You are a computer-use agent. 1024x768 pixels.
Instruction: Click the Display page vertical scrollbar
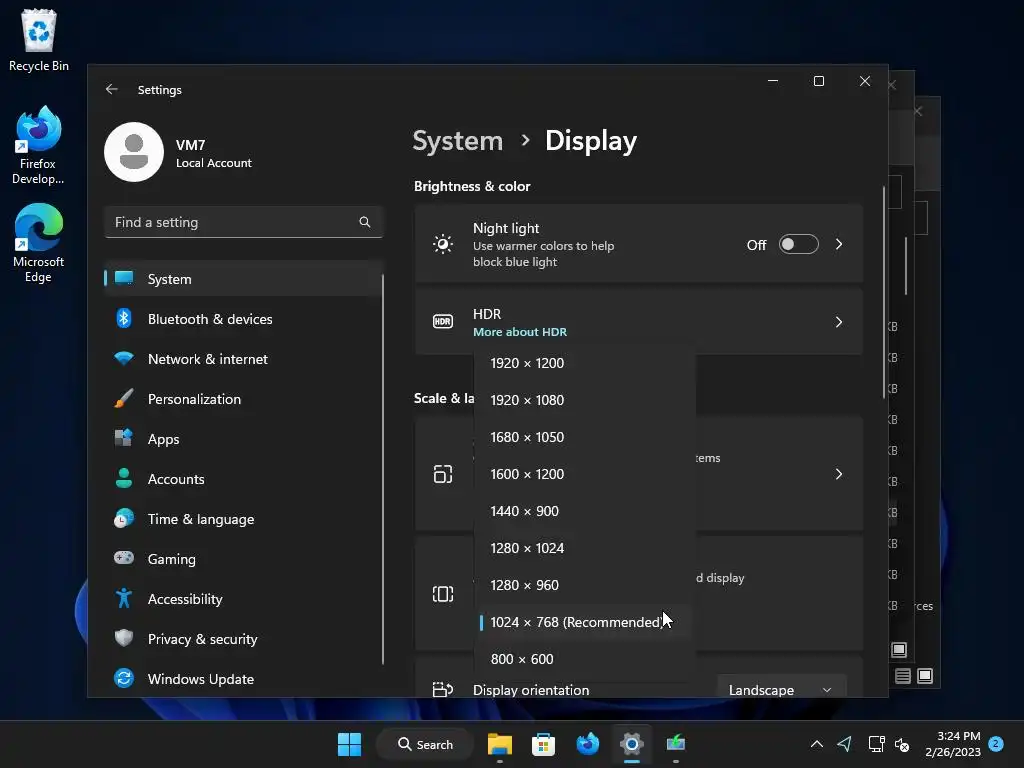884,293
